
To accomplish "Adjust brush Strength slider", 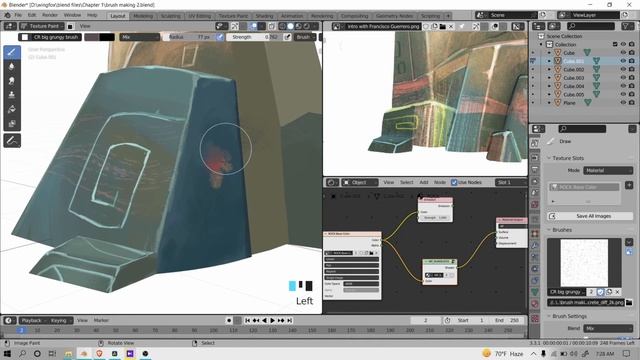I will point(255,37).
